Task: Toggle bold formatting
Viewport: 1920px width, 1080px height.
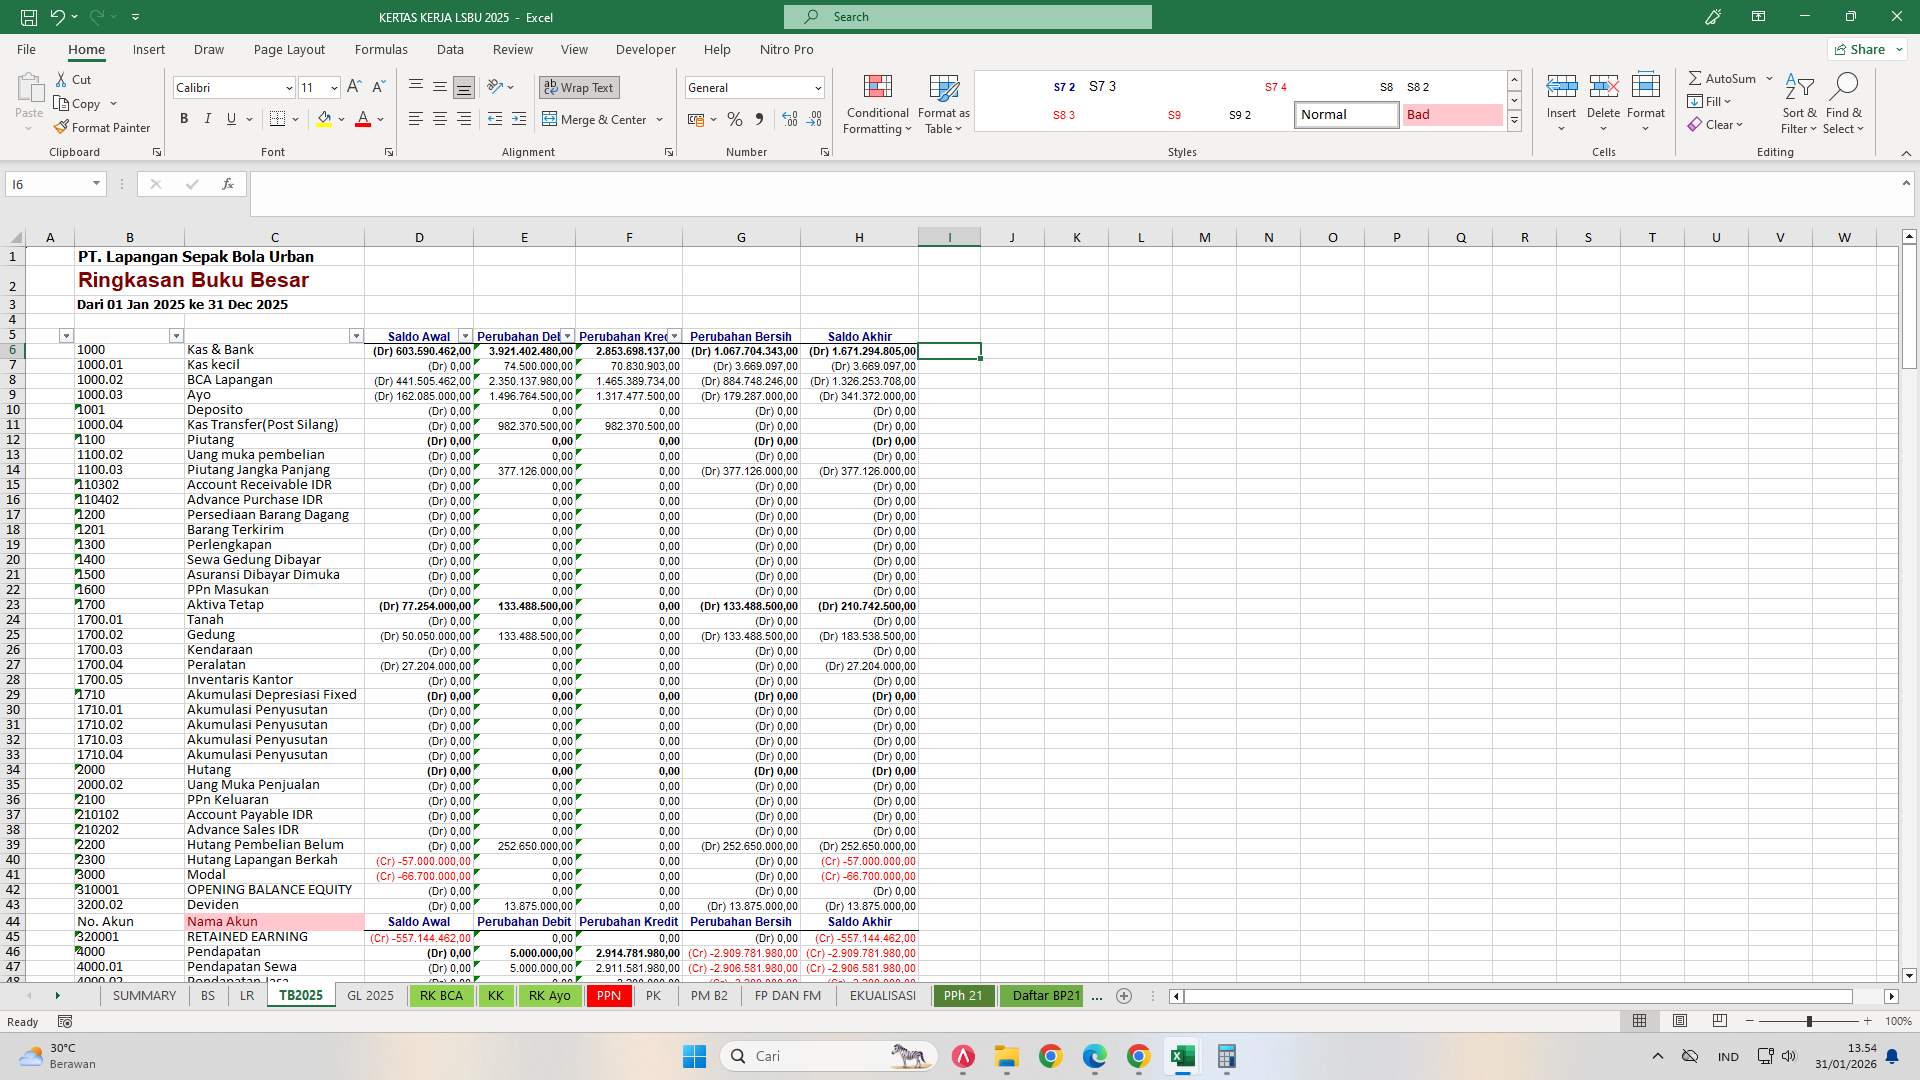Action: pyautogui.click(x=184, y=118)
